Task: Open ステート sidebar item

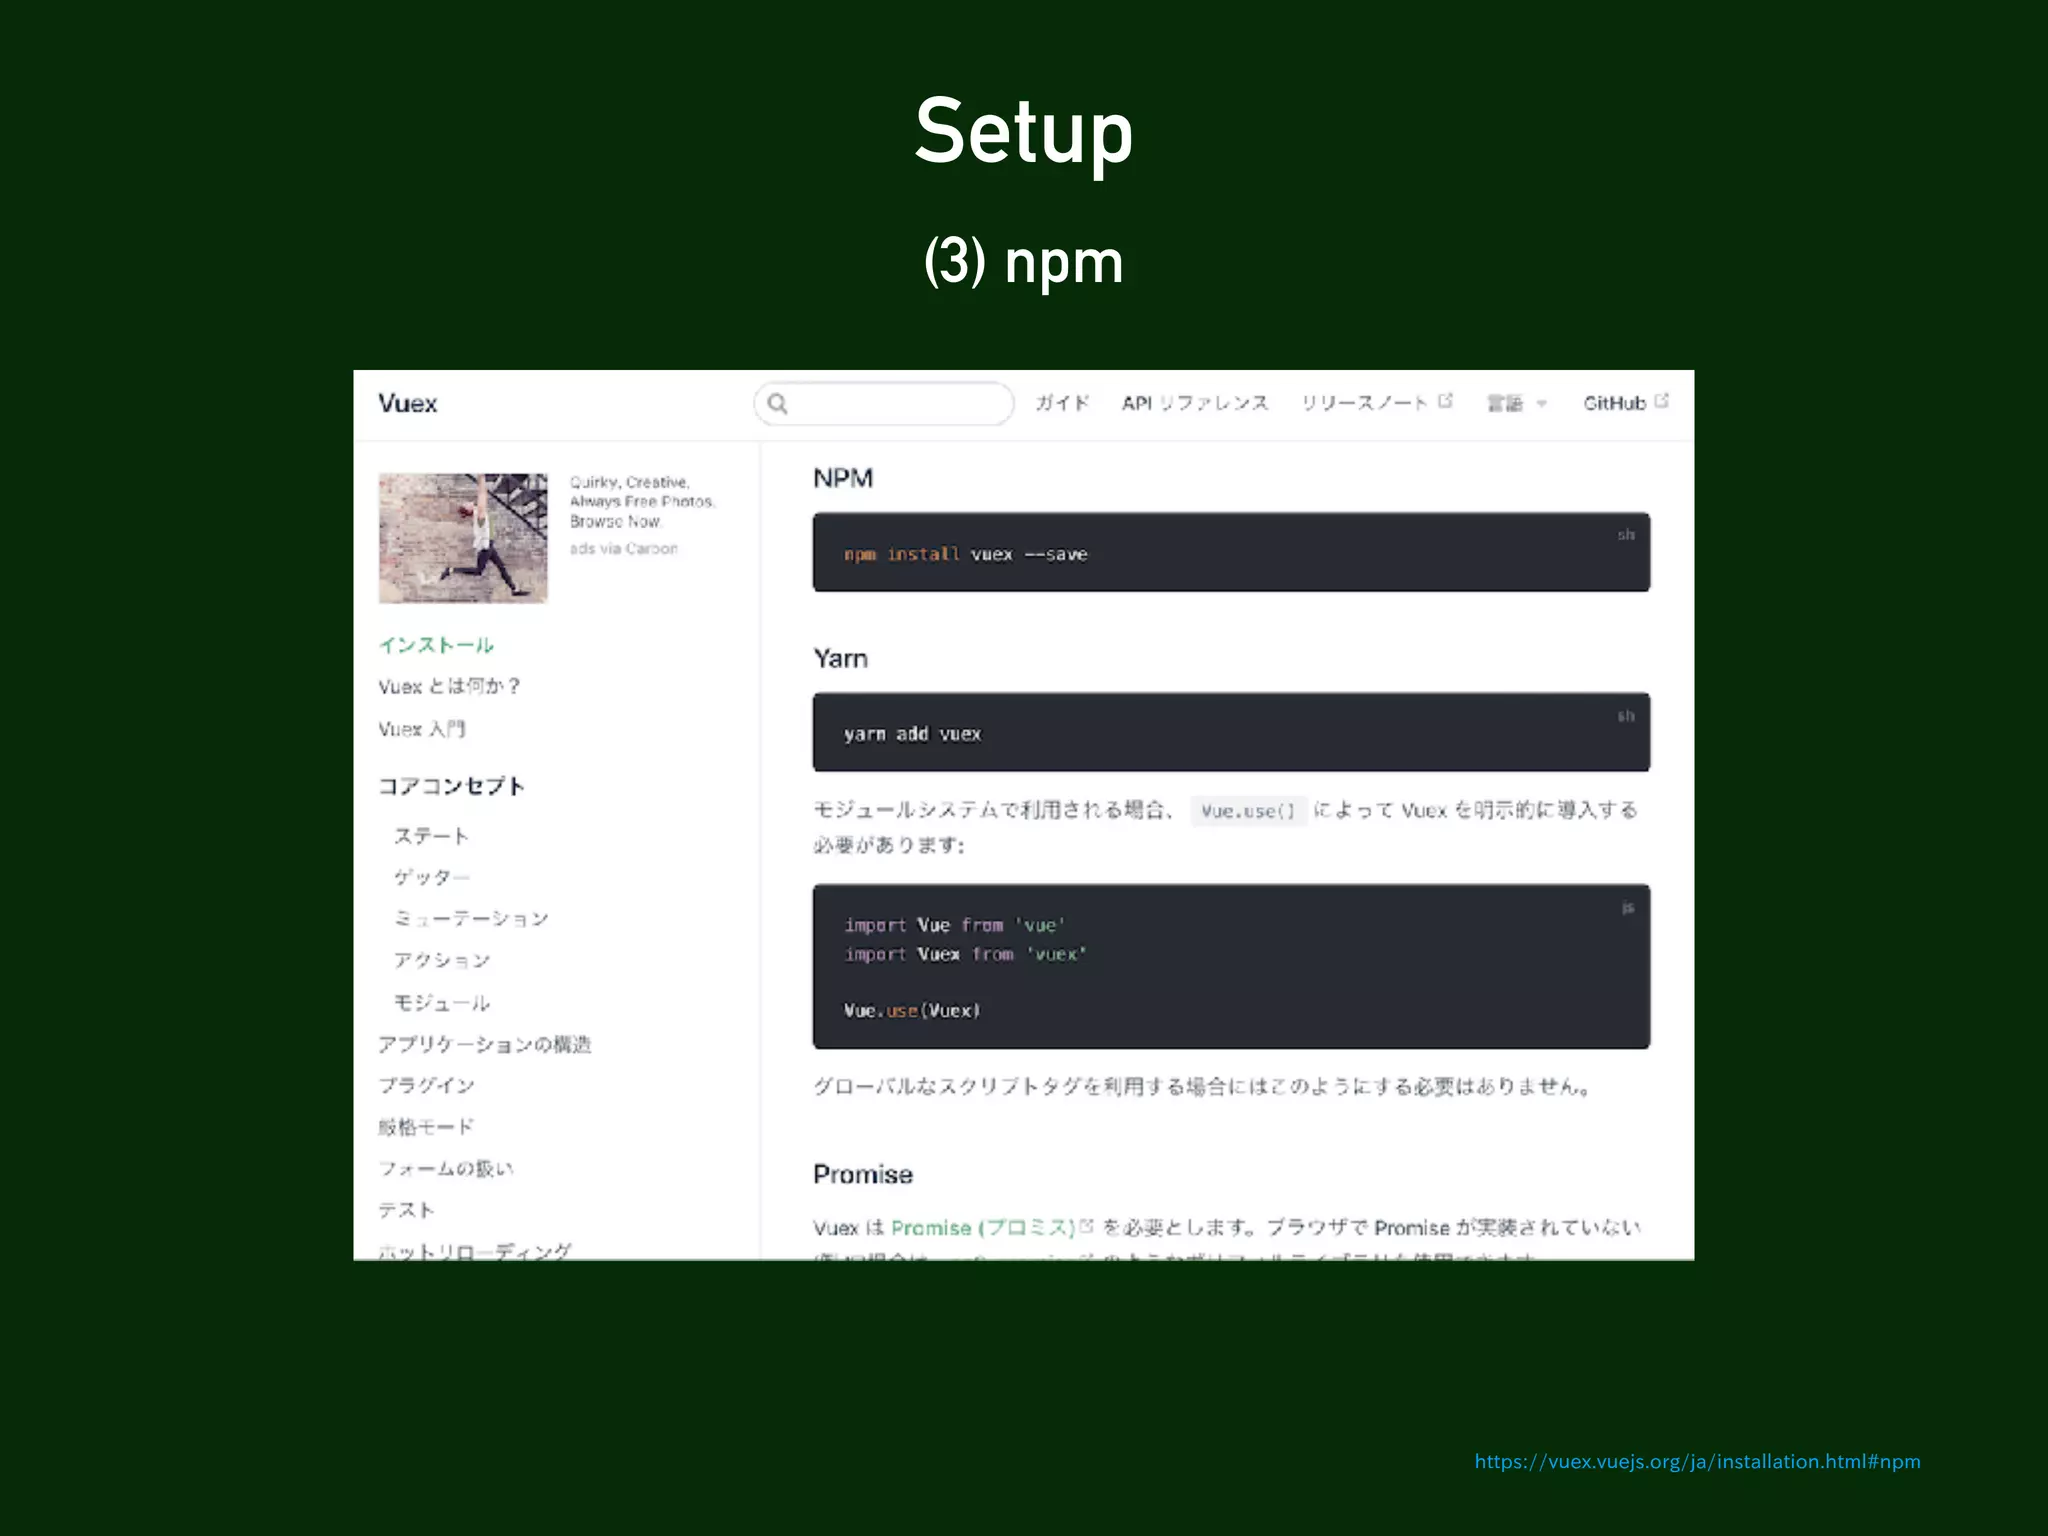Action: [x=431, y=836]
